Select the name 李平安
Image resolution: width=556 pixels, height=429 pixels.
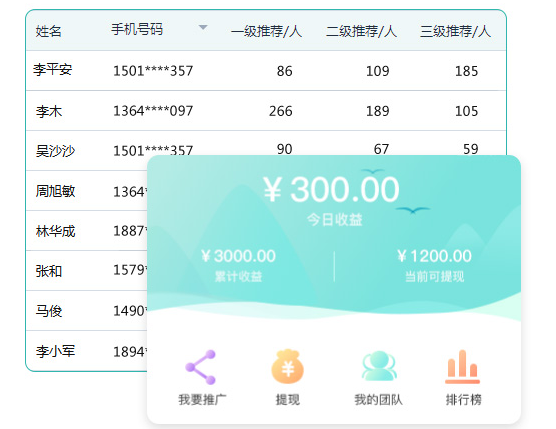(53, 69)
